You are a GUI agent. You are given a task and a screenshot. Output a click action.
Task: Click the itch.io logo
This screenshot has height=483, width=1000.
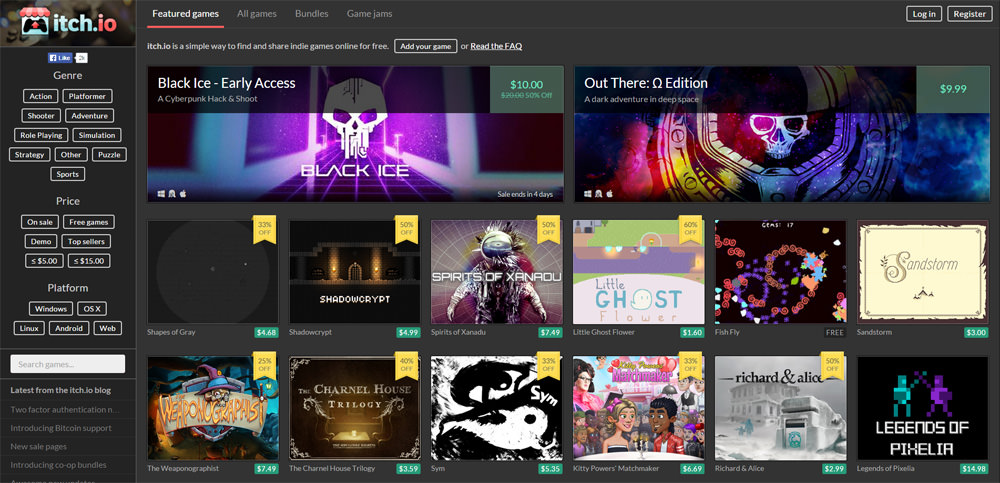click(68, 21)
